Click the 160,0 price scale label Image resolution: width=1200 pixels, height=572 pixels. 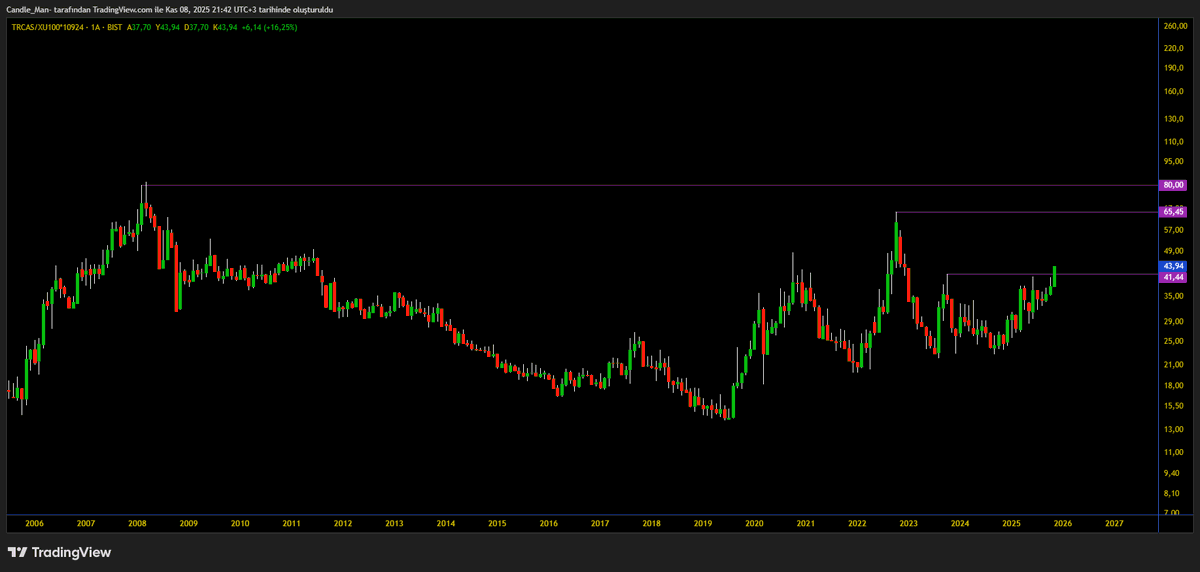pyautogui.click(x=1174, y=92)
